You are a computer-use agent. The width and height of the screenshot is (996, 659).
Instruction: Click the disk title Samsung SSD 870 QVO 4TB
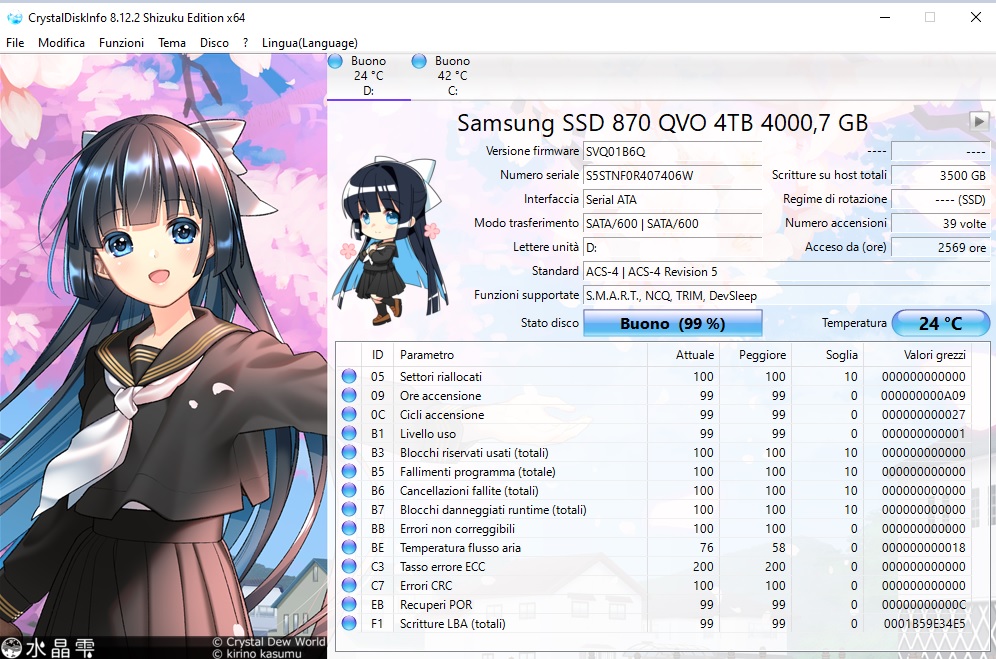point(663,123)
